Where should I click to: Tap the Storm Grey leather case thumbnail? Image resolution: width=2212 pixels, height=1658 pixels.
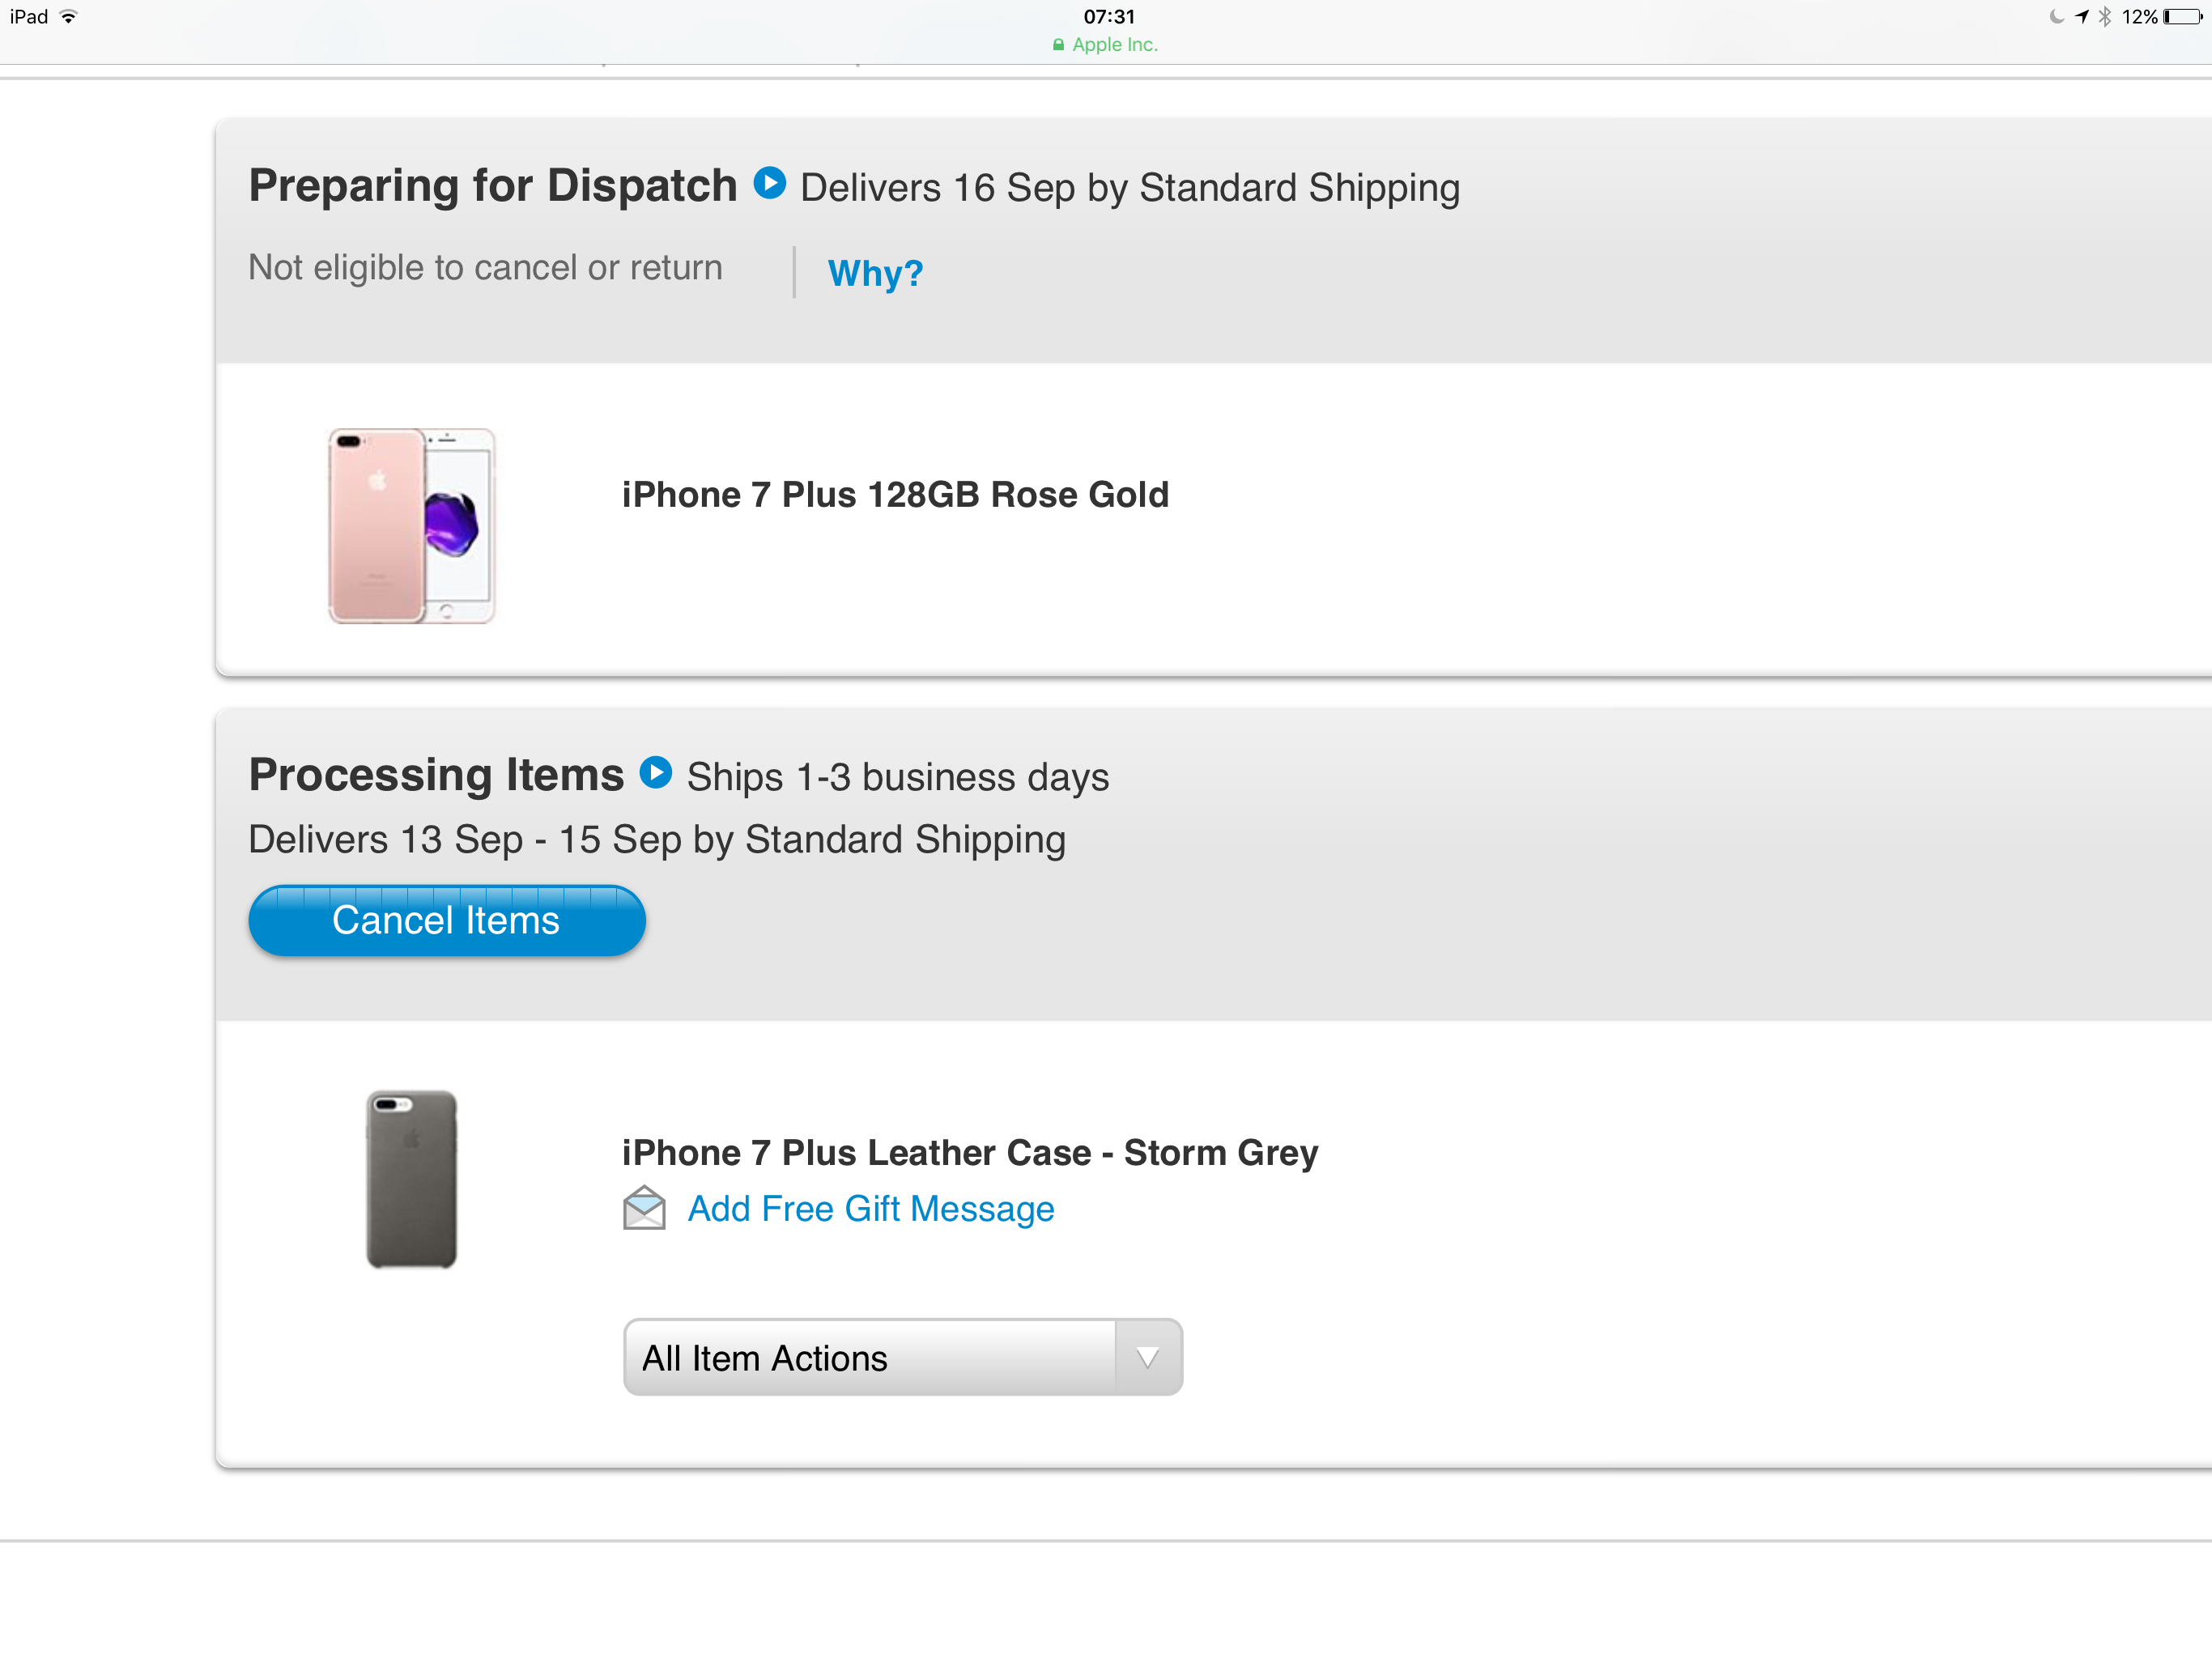click(x=411, y=1179)
